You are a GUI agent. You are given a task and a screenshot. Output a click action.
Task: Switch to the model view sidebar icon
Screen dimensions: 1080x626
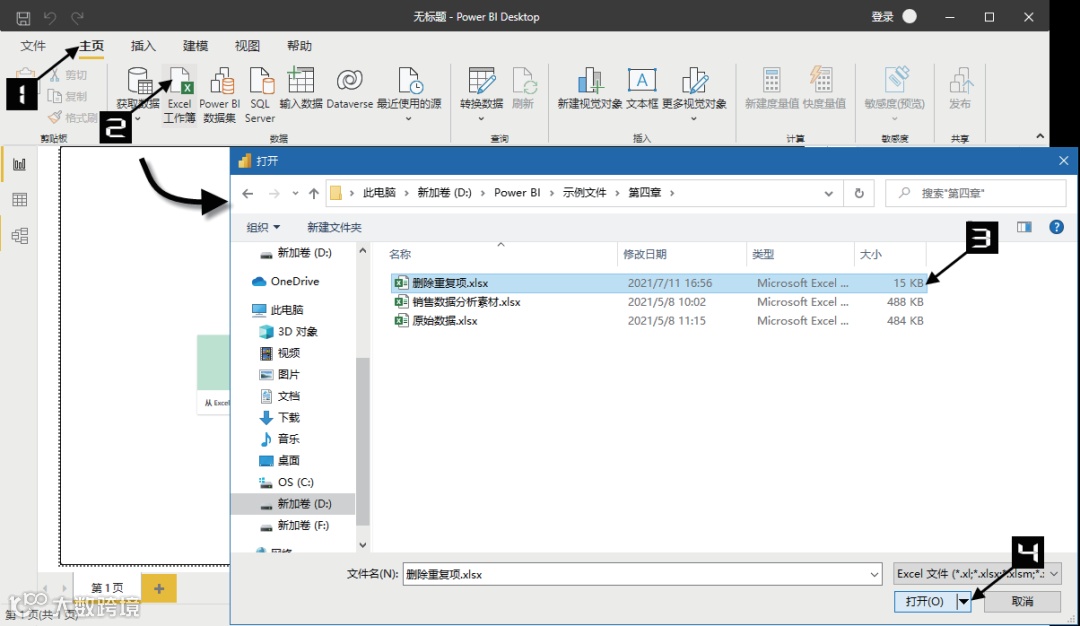tap(20, 236)
